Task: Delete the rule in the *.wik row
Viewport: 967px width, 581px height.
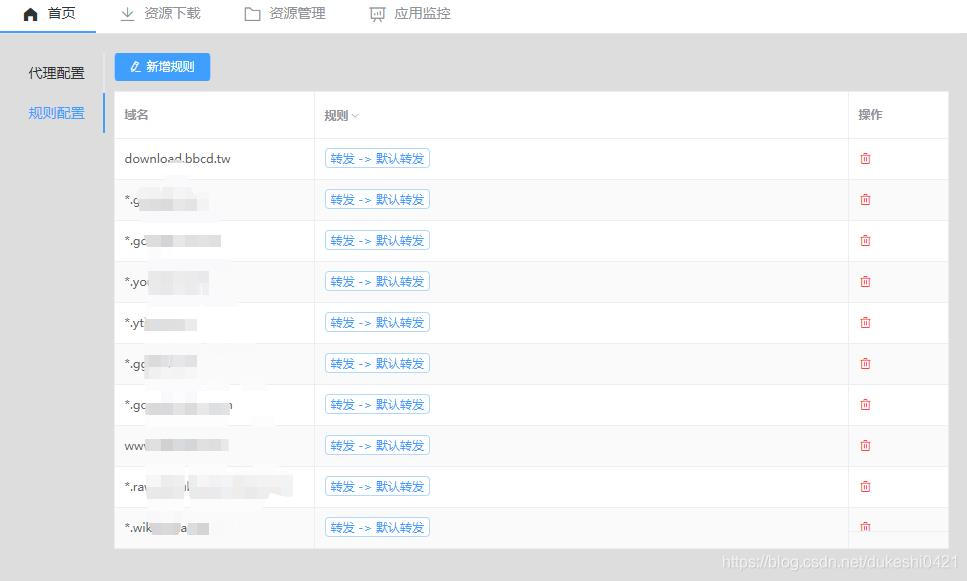Action: (x=865, y=527)
